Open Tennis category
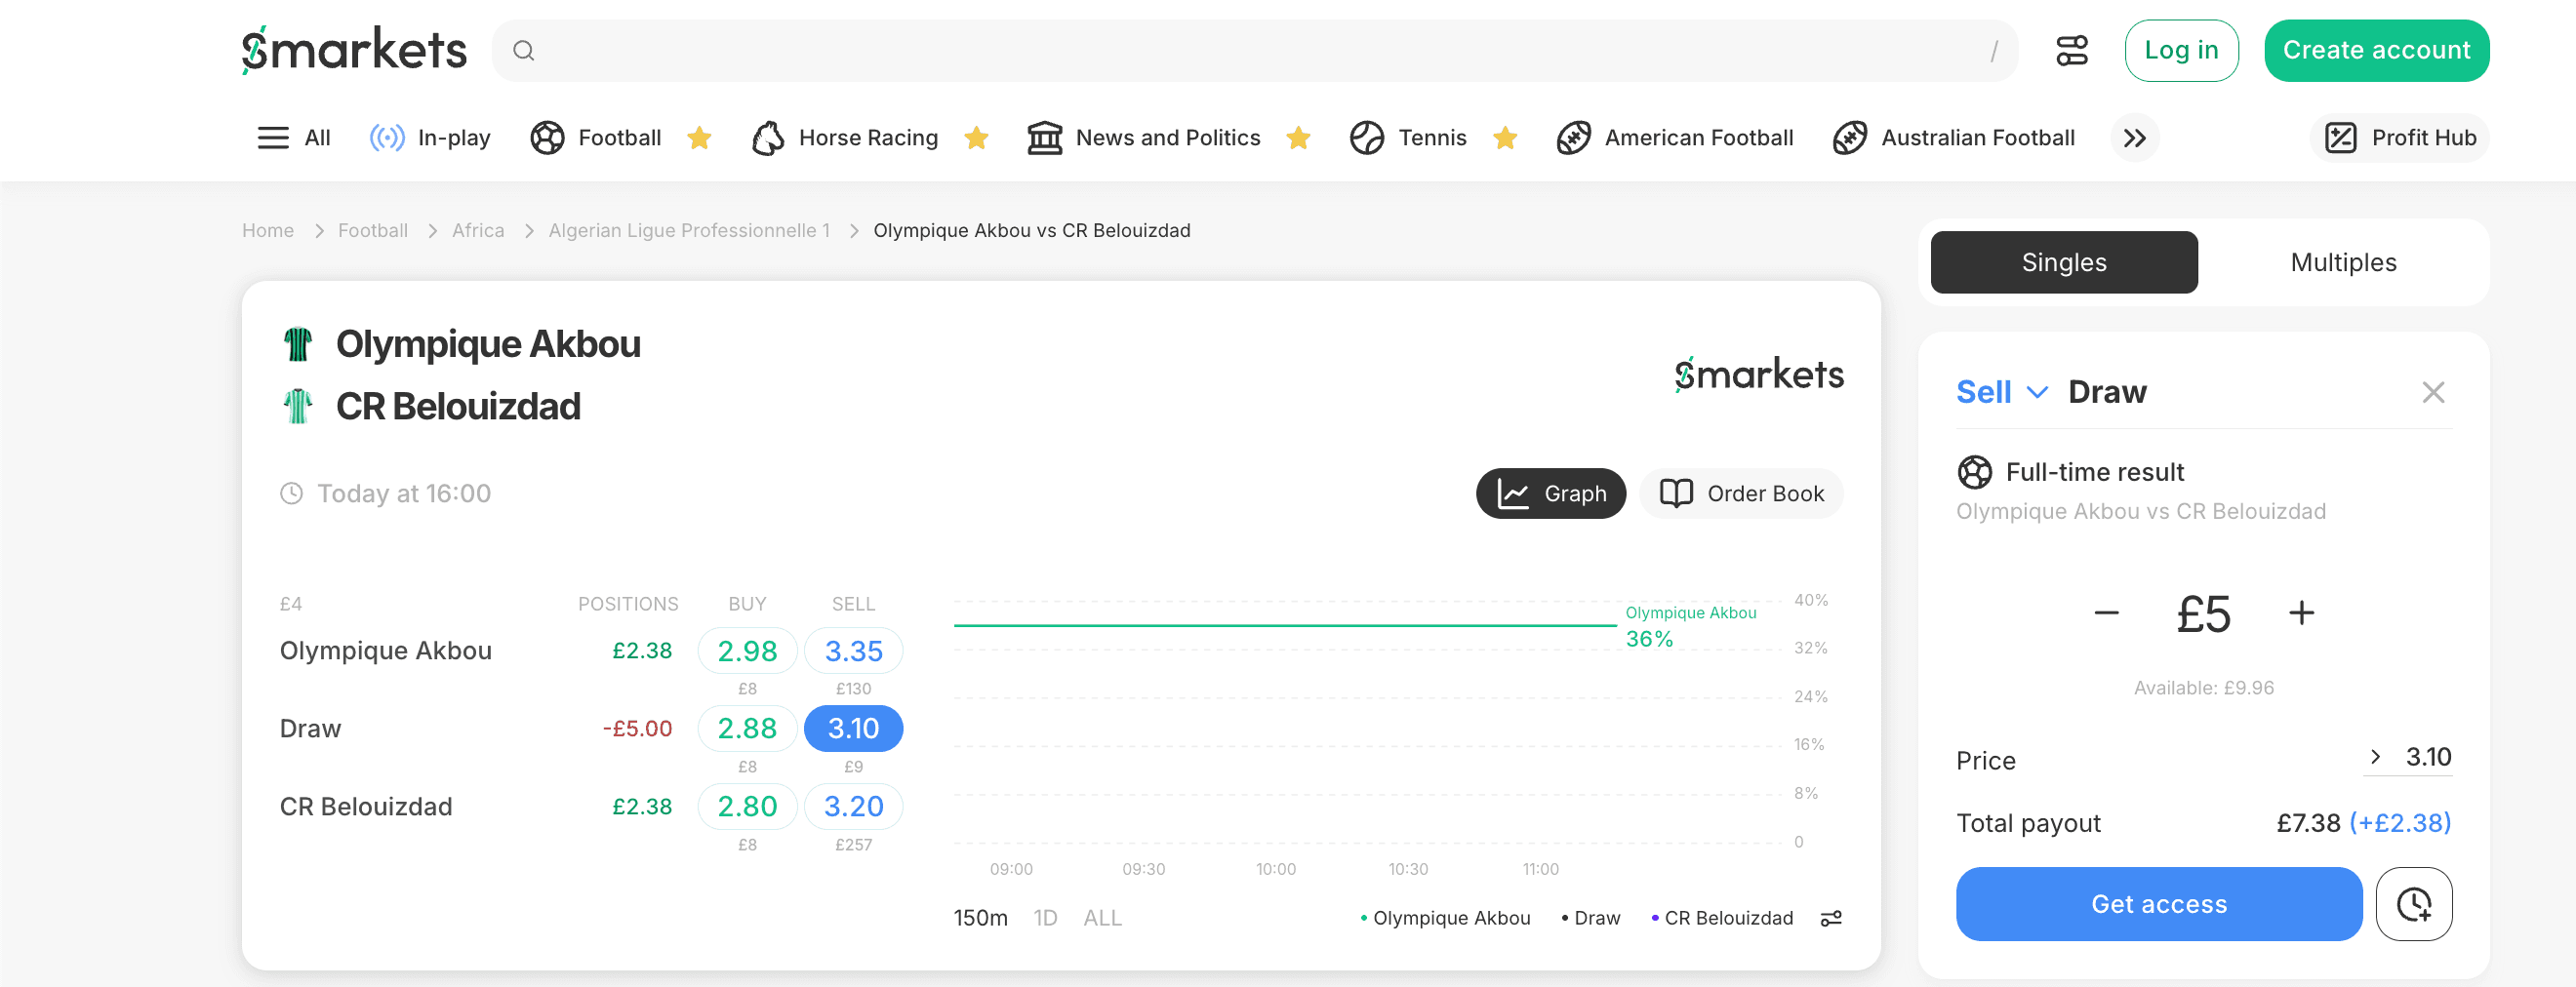 pos(1408,138)
